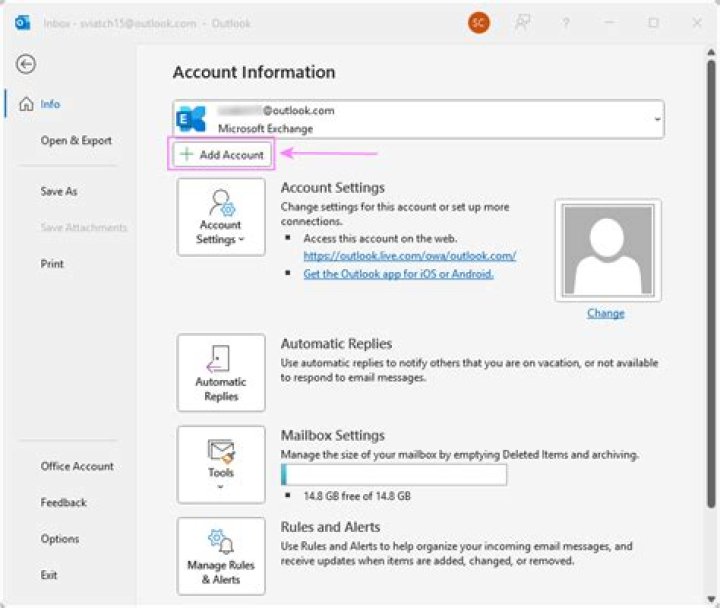The height and width of the screenshot is (608, 720).
Task: Click the coming soon feedback icon
Action: (522, 22)
